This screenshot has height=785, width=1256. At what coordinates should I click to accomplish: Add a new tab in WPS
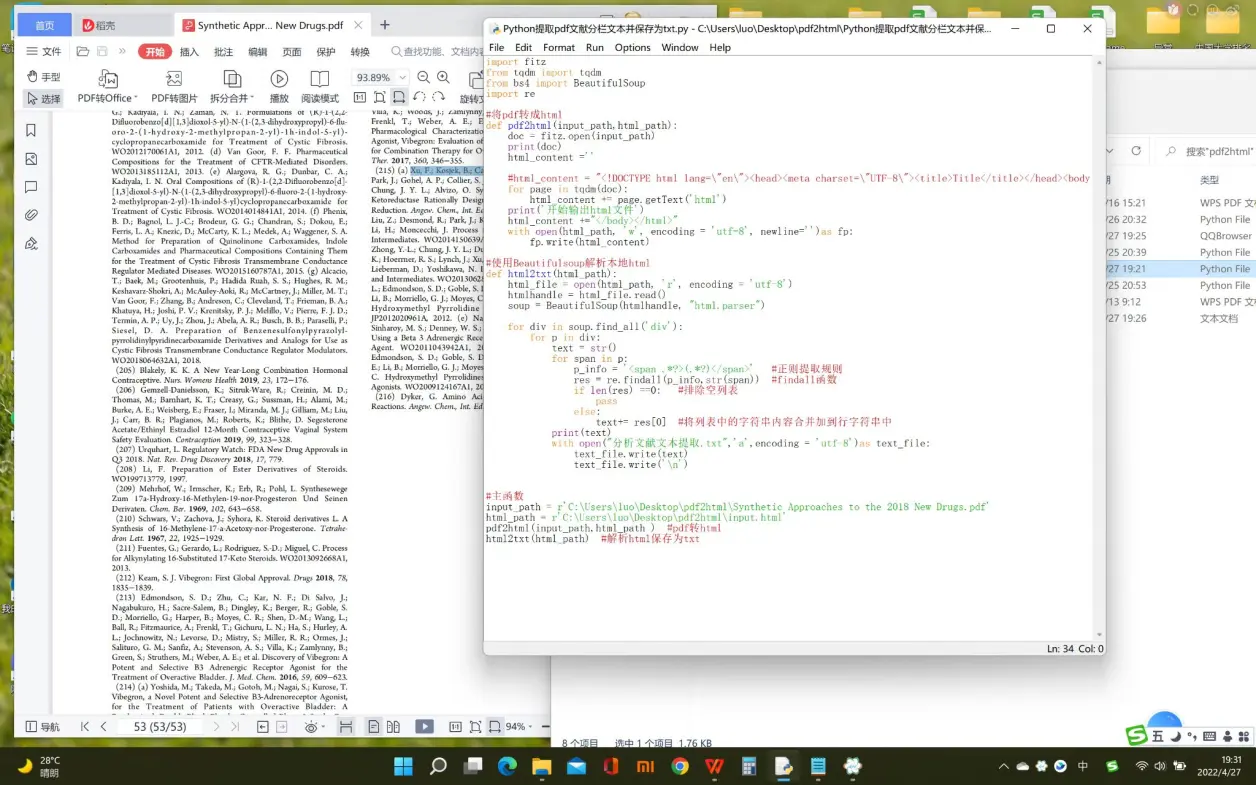point(385,25)
